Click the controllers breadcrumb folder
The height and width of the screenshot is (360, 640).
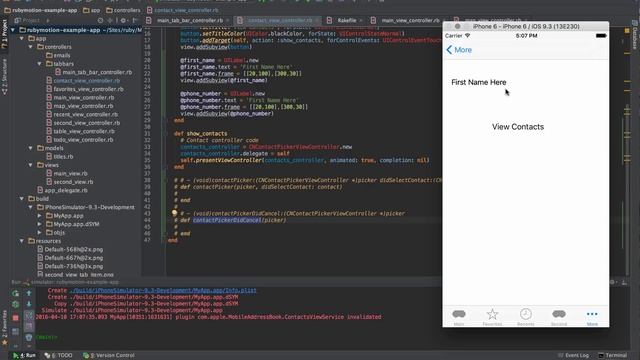click(123, 10)
